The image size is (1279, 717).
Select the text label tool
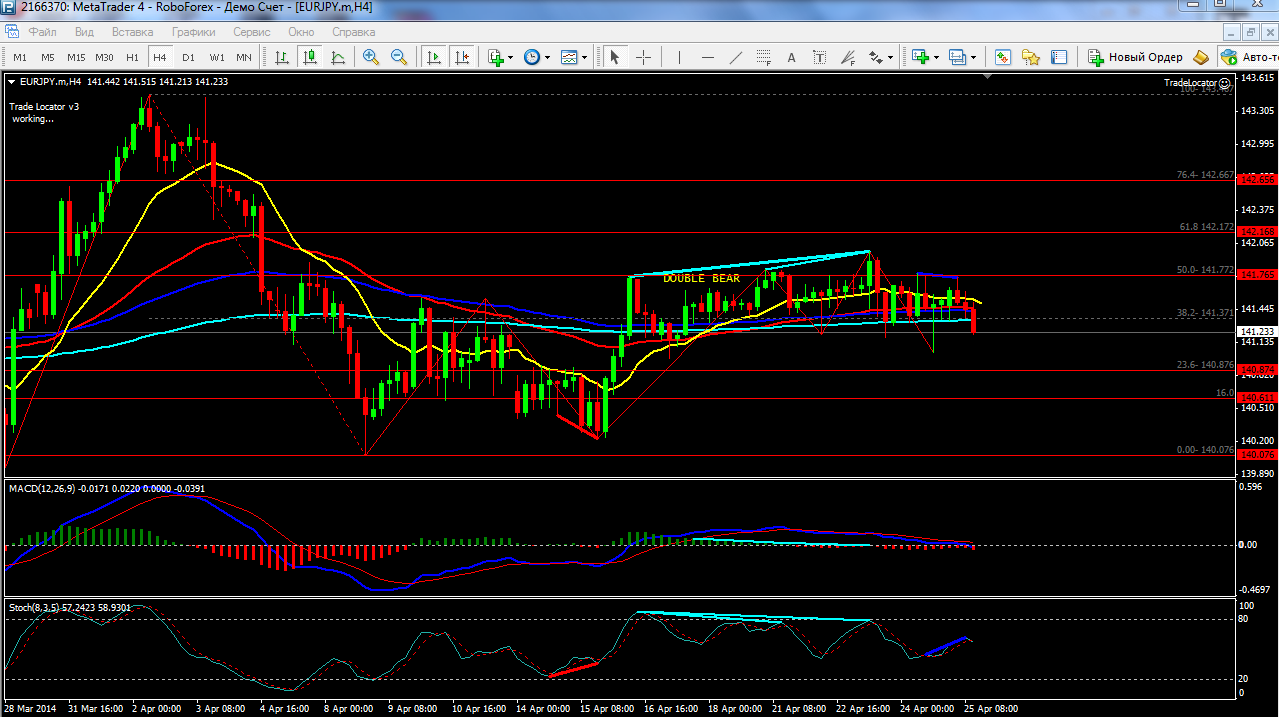pyautogui.click(x=820, y=57)
